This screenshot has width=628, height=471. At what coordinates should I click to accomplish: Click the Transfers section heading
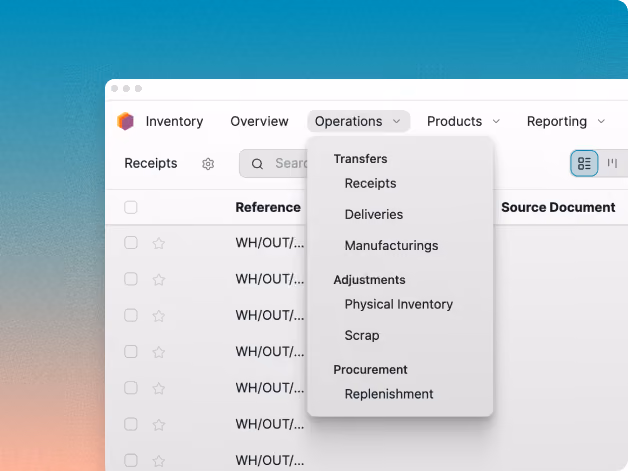[360, 159]
